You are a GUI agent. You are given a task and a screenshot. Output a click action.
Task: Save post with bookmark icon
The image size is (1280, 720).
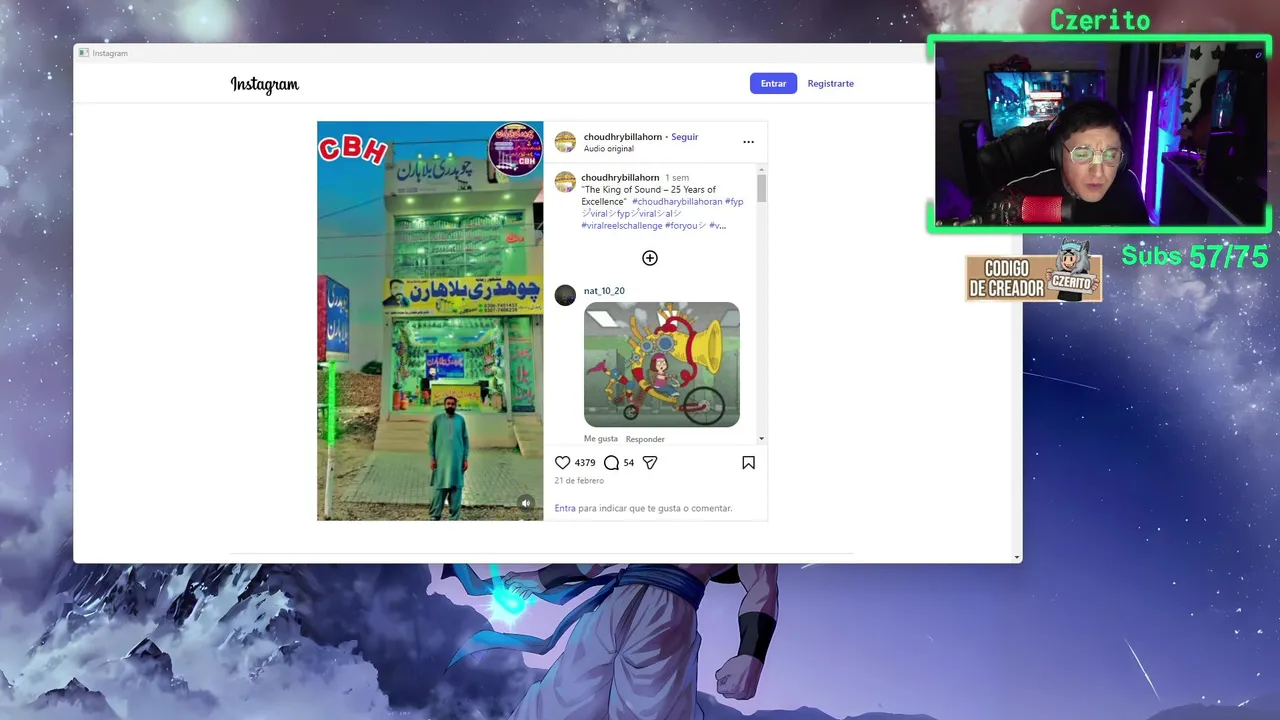pyautogui.click(x=748, y=463)
